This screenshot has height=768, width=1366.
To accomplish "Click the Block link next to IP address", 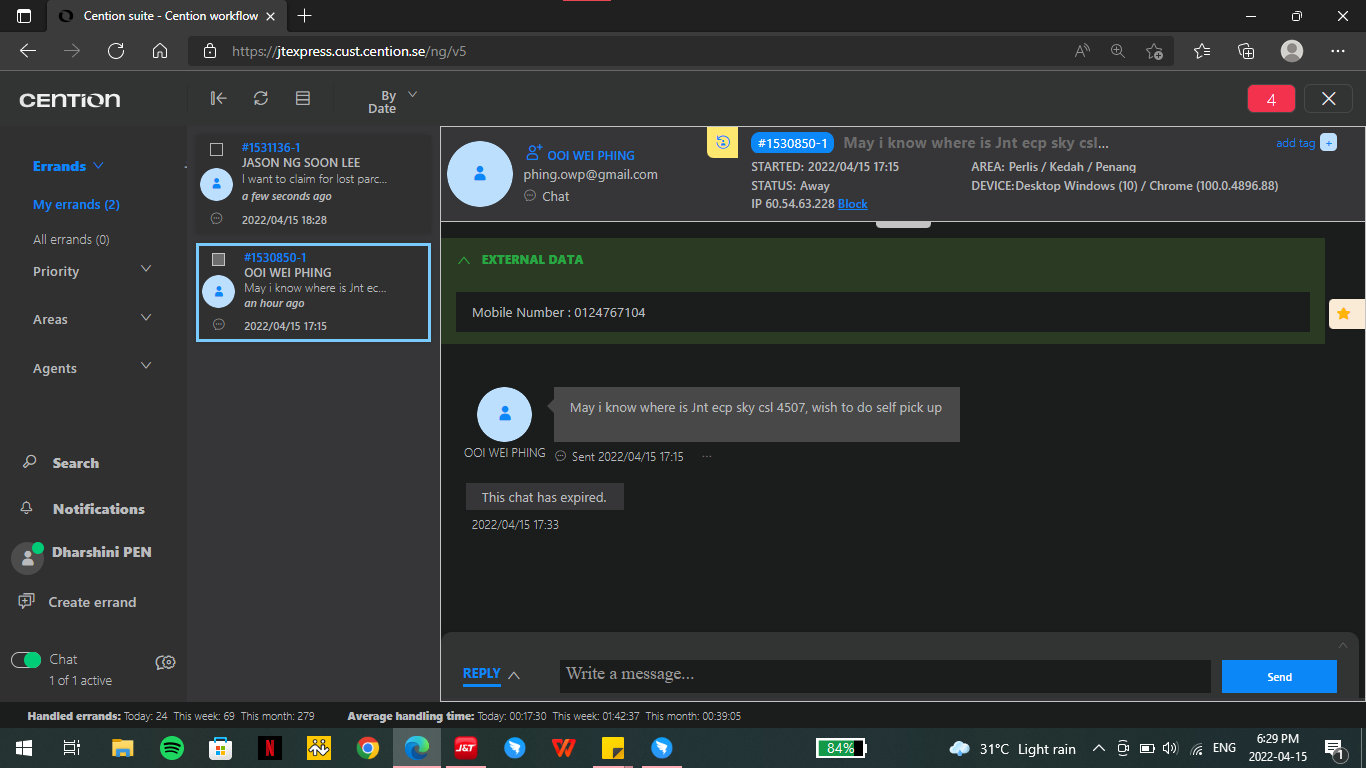I will coord(852,204).
